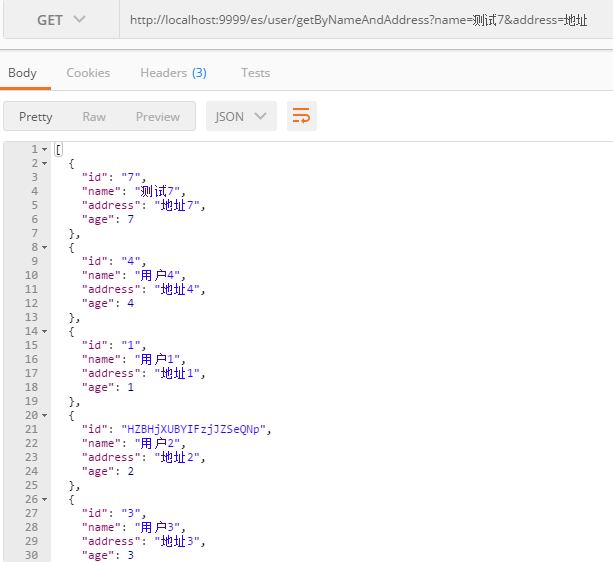
Task: Collapse the object at line 26
Action: [45, 499]
